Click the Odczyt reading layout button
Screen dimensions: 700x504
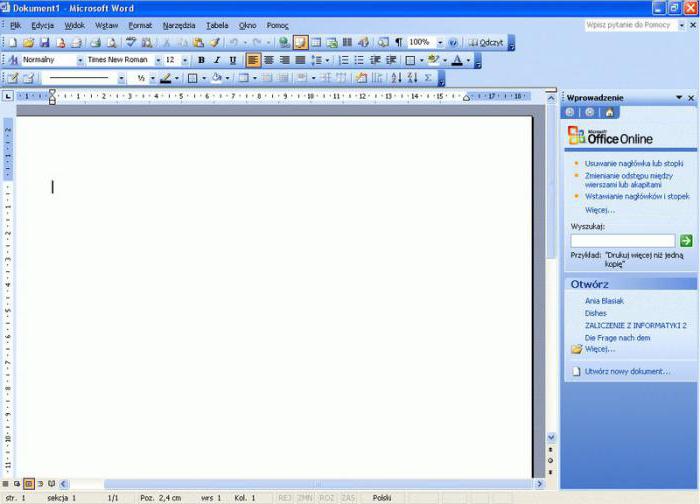pos(486,43)
